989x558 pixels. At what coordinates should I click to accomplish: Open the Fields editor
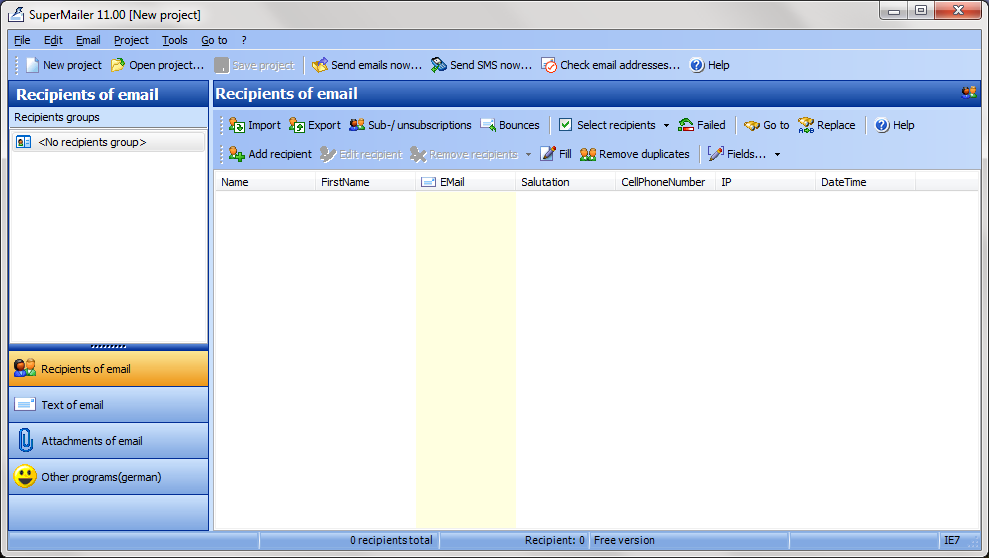click(x=737, y=154)
